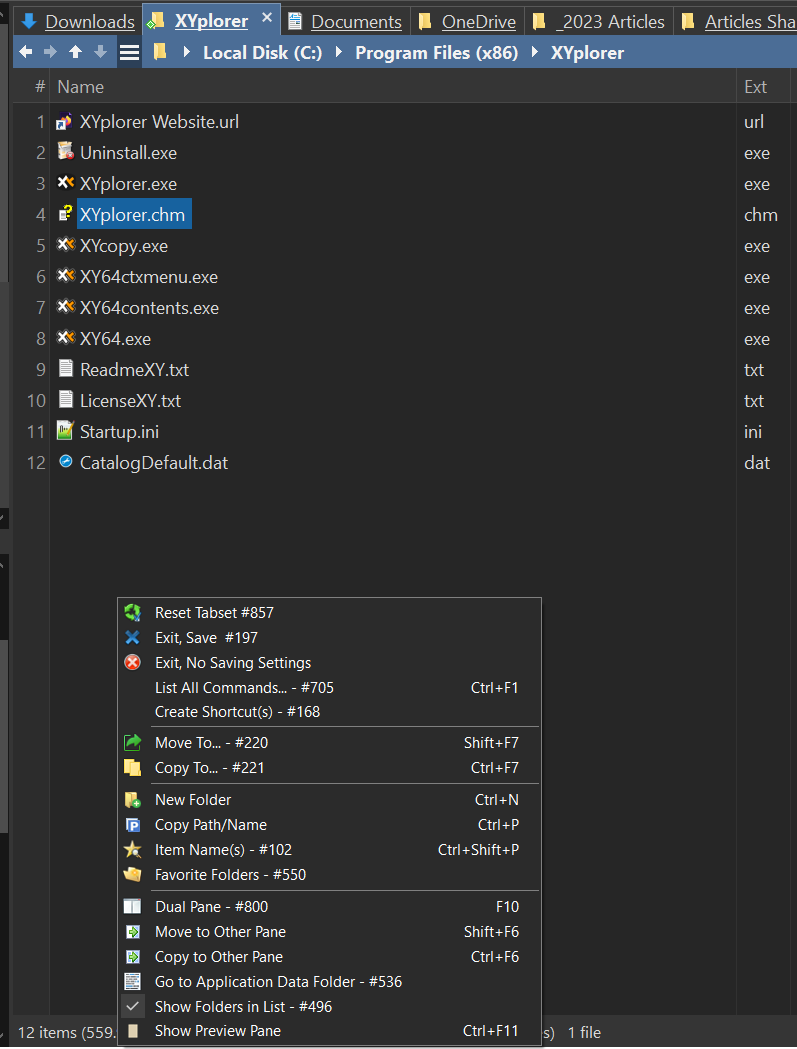Switch to the Downloads tab
The image size is (797, 1049).
click(x=78, y=21)
